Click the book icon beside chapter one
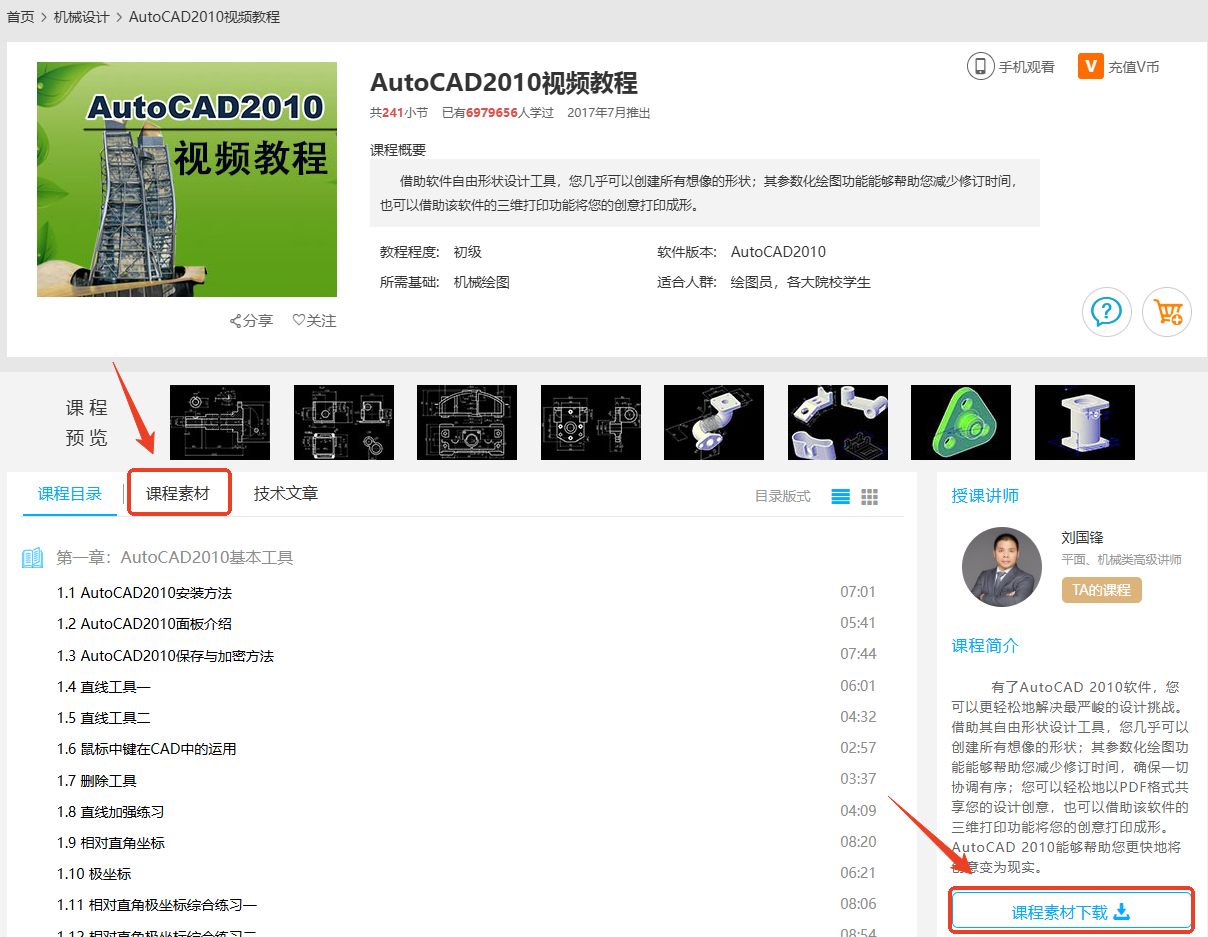 point(33,558)
